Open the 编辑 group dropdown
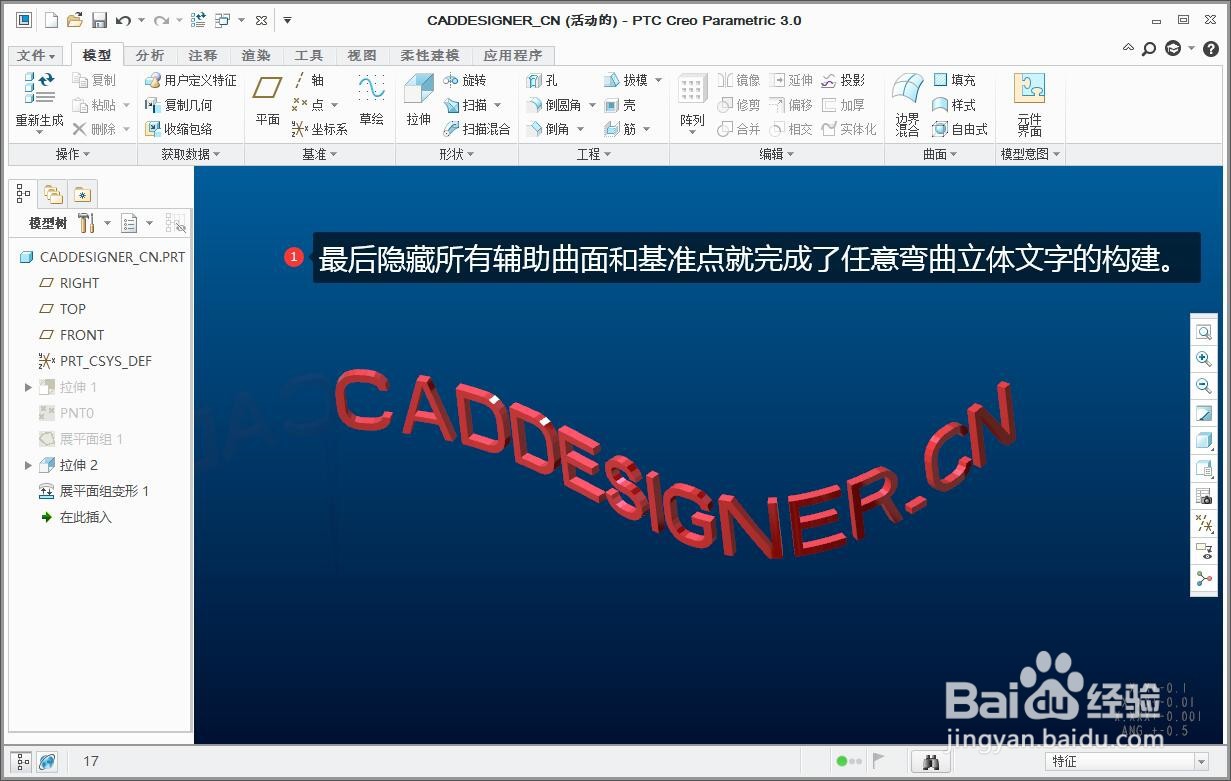 tap(777, 154)
